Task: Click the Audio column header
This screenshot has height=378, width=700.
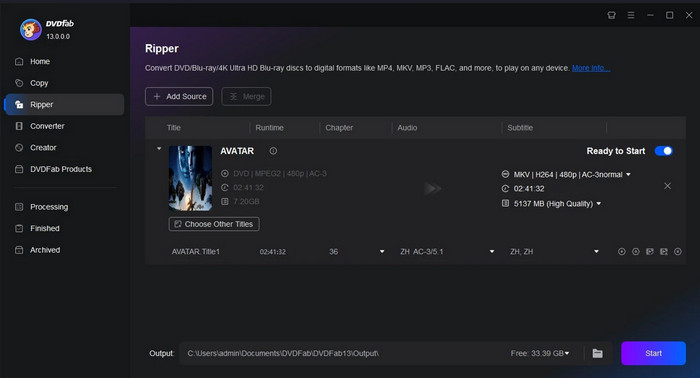Action: click(x=407, y=128)
